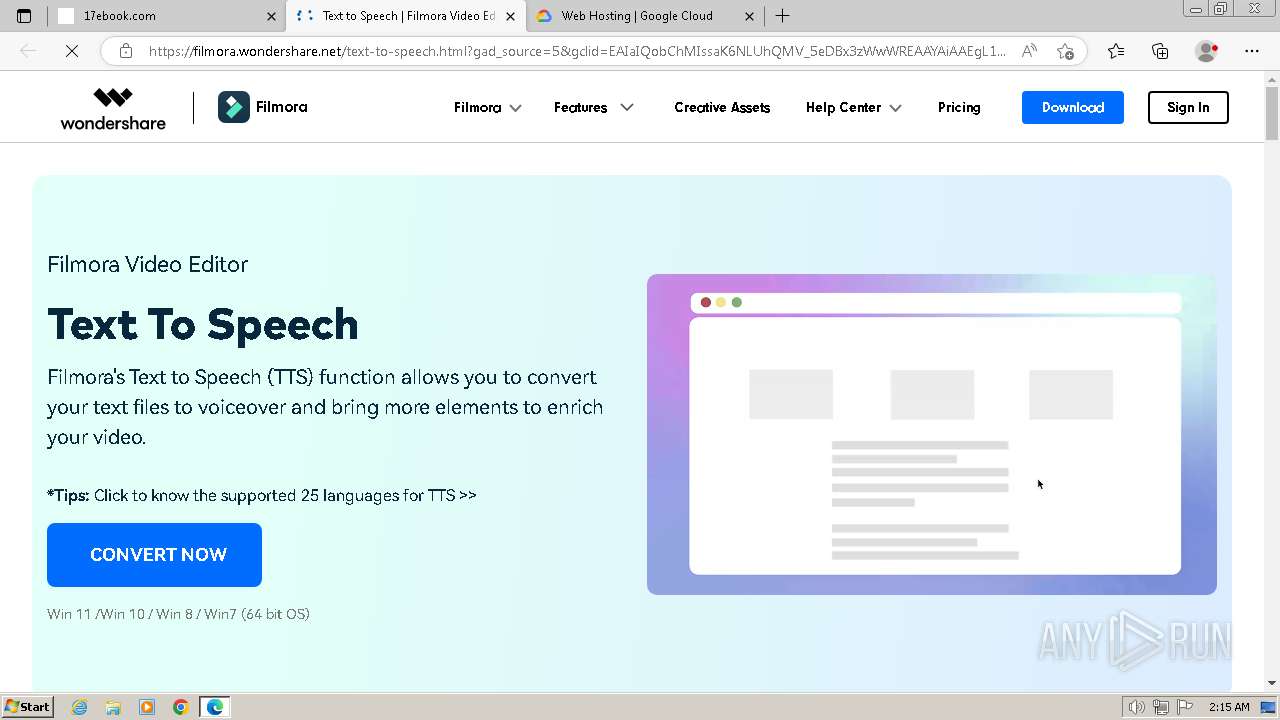Expand the Help Center dropdown

[854, 107]
